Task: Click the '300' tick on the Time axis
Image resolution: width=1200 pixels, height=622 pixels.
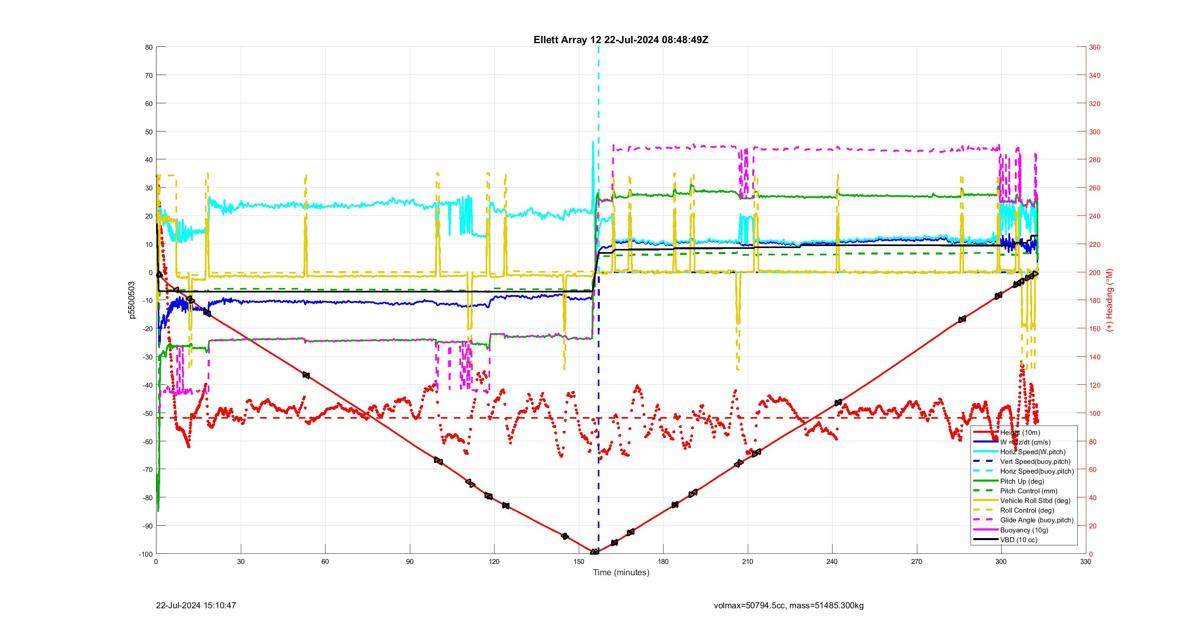Action: [x=1001, y=563]
